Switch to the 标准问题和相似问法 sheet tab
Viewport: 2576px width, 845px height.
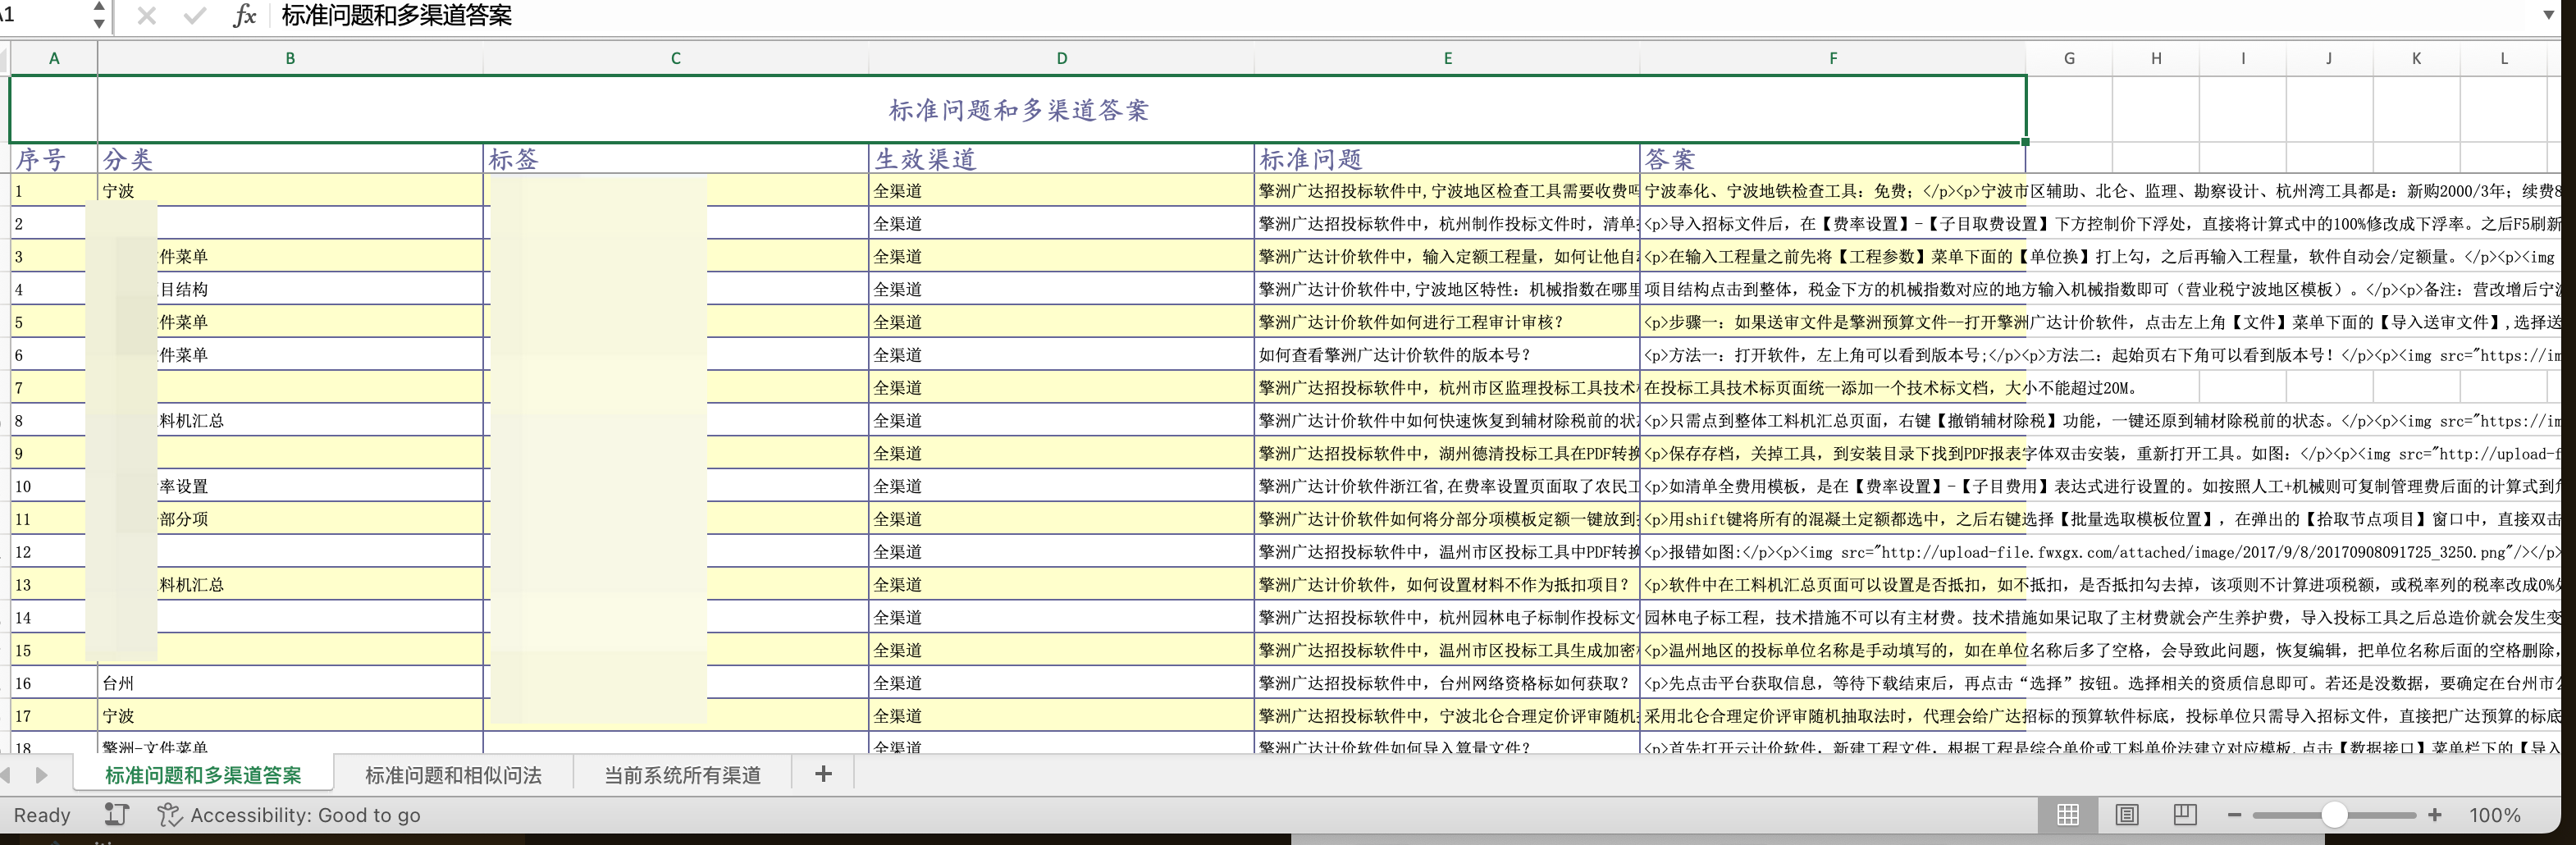click(x=452, y=773)
